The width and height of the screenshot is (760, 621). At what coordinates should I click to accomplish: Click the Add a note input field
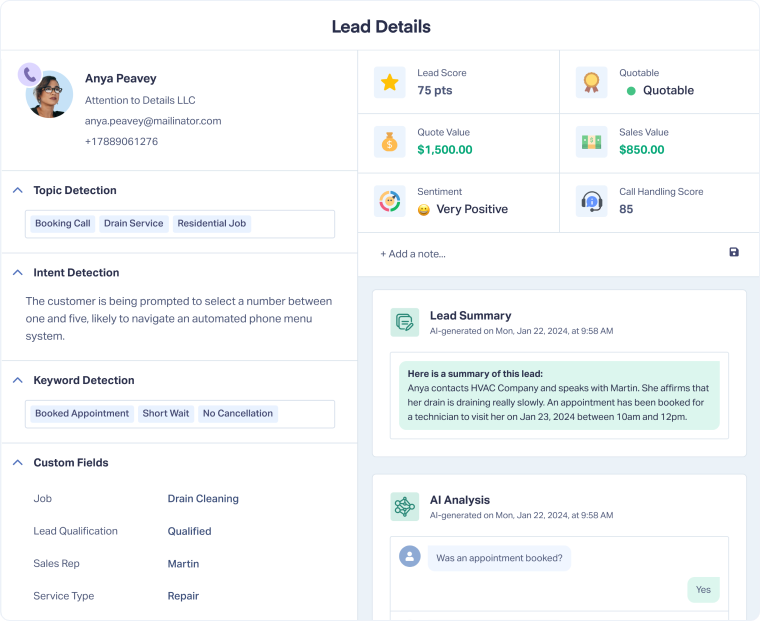coord(540,254)
